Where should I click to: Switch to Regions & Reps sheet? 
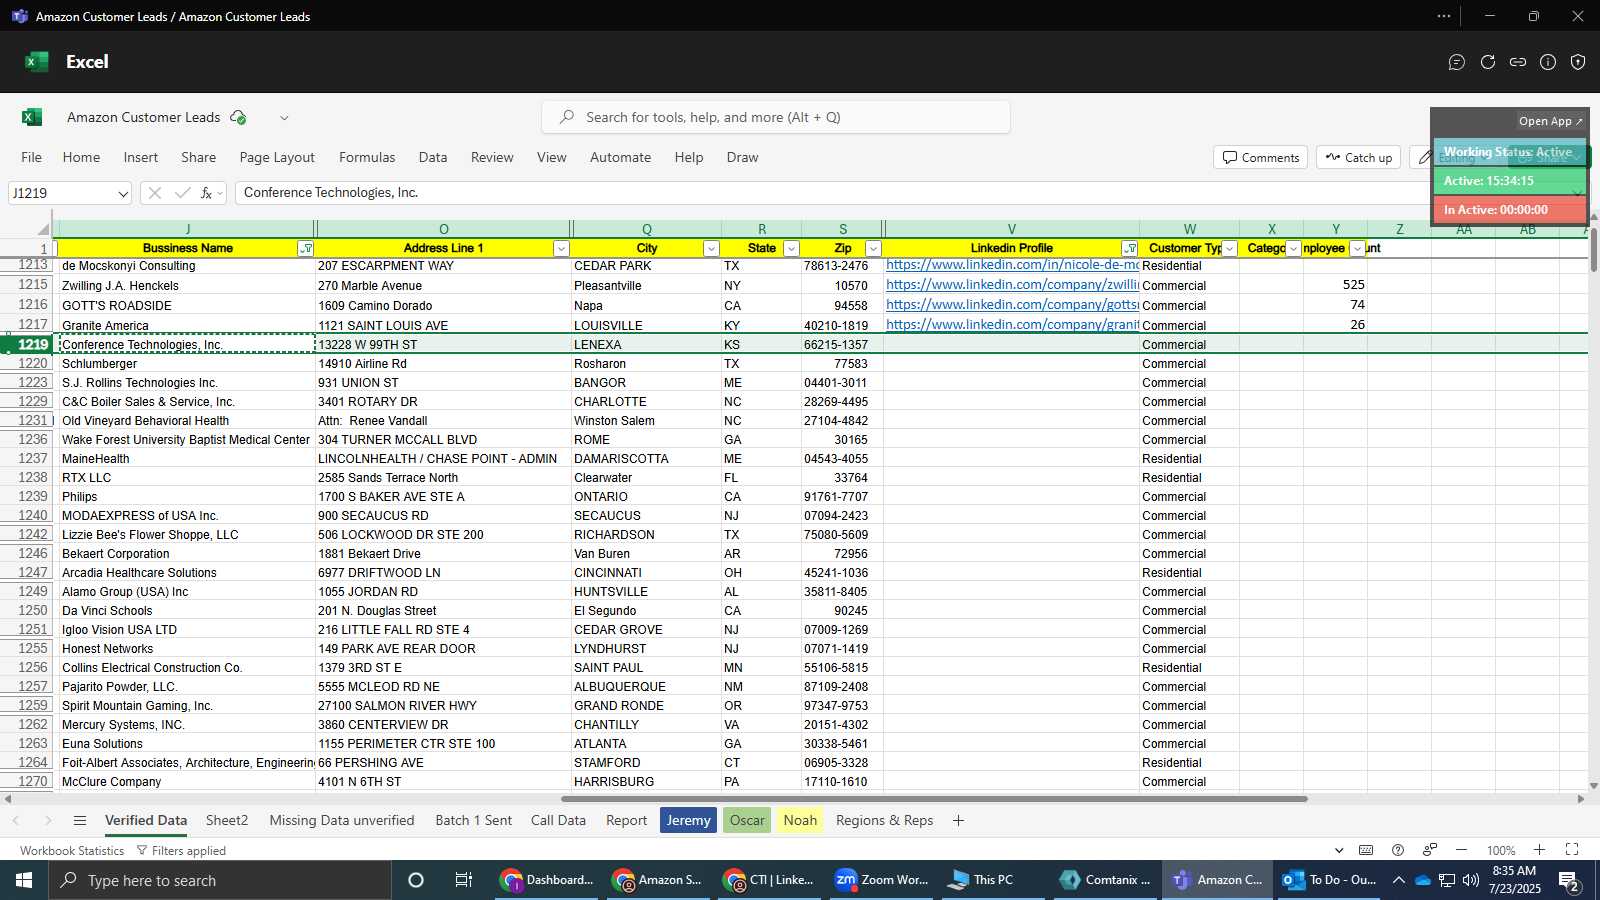pos(884,820)
